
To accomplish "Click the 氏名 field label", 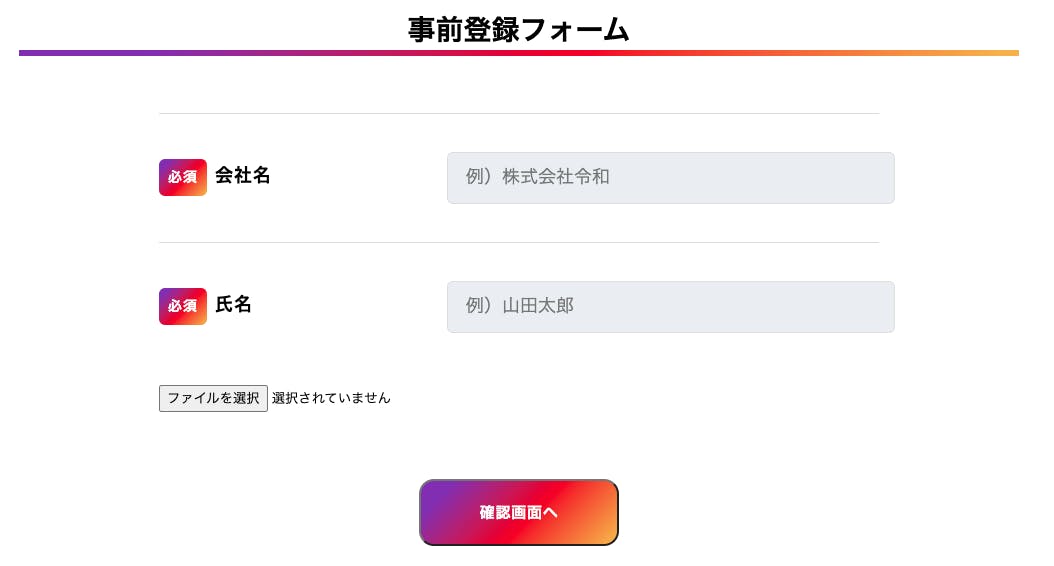I will pos(234,305).
